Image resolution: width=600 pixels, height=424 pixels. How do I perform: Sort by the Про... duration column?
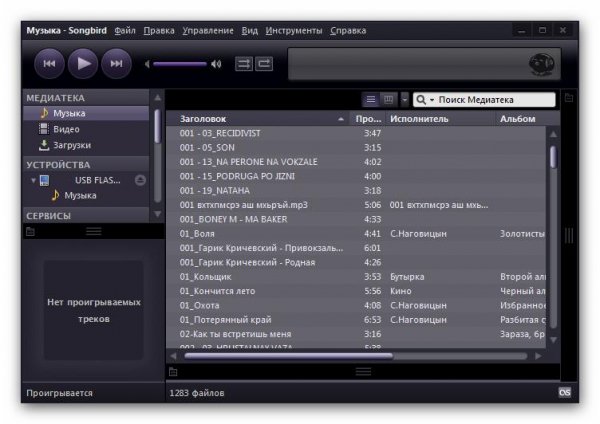pos(368,119)
